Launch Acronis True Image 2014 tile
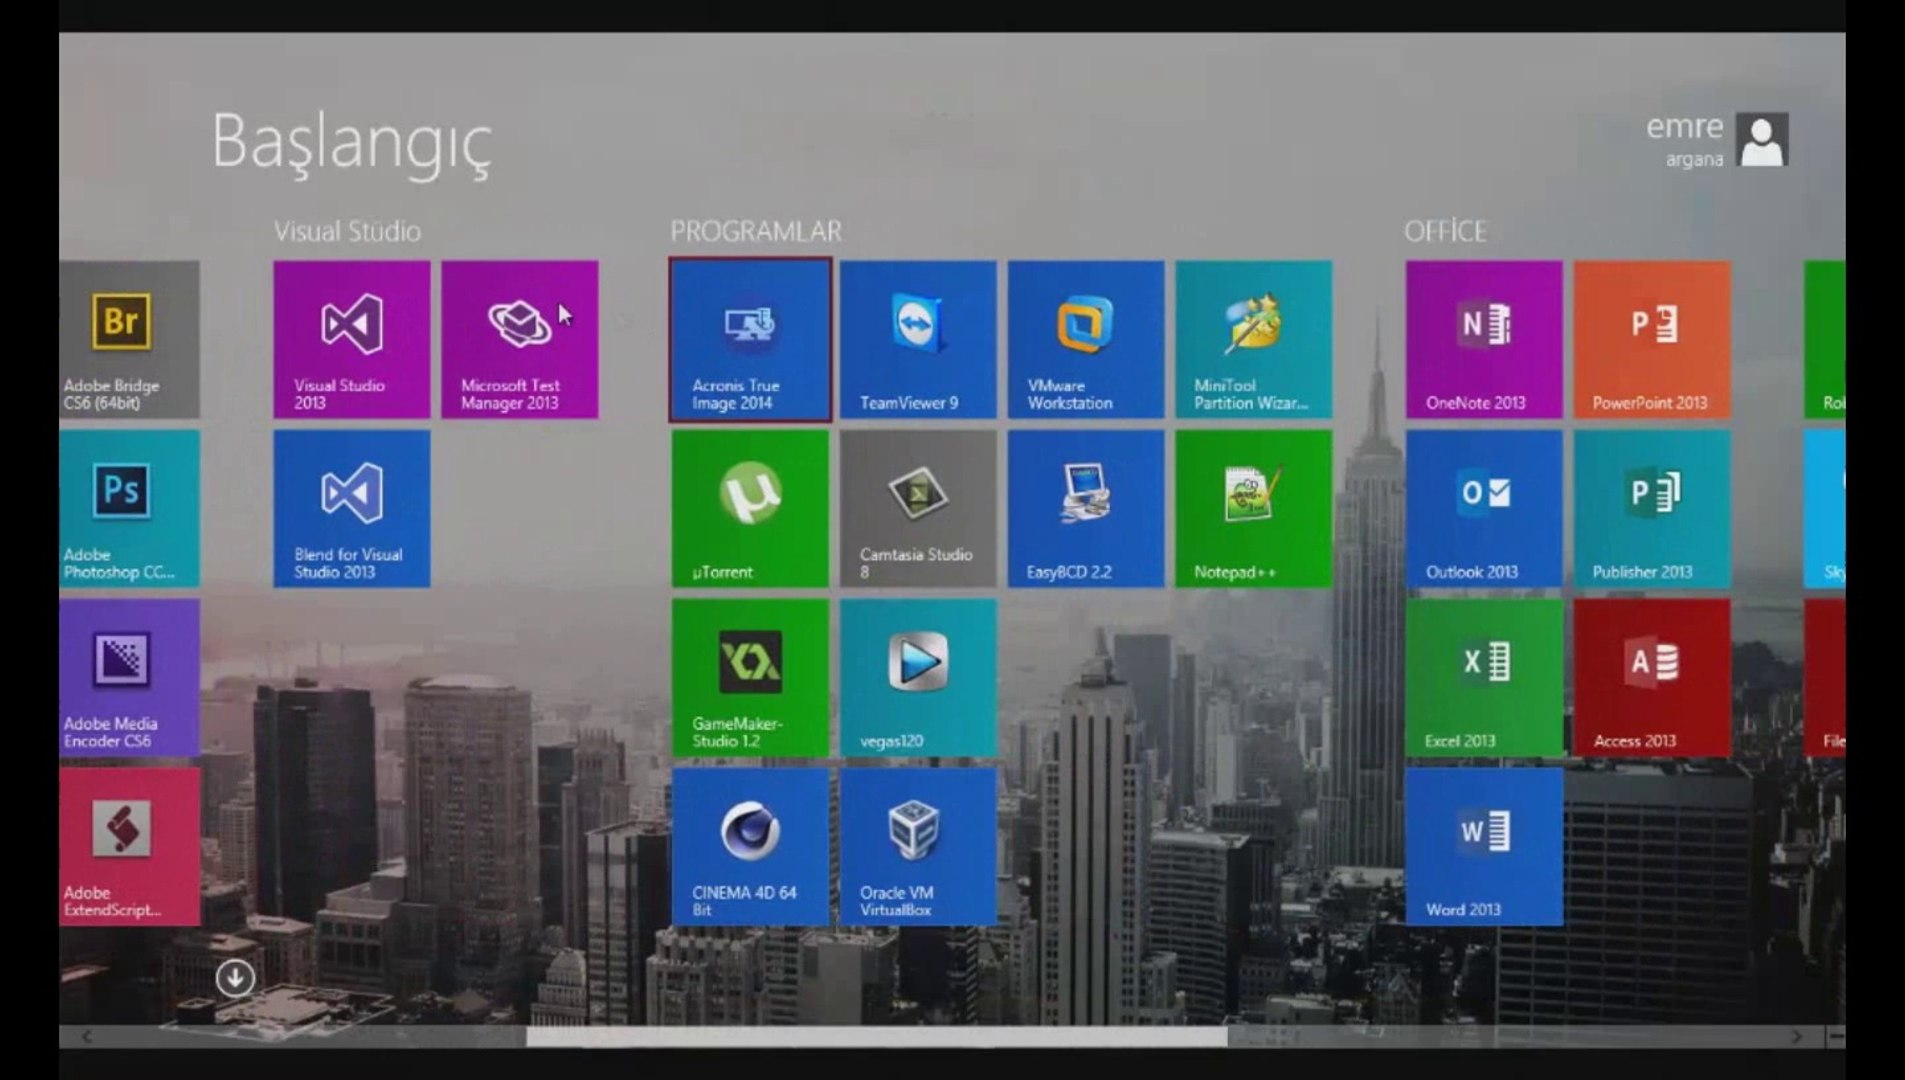This screenshot has width=1905, height=1080. click(750, 340)
